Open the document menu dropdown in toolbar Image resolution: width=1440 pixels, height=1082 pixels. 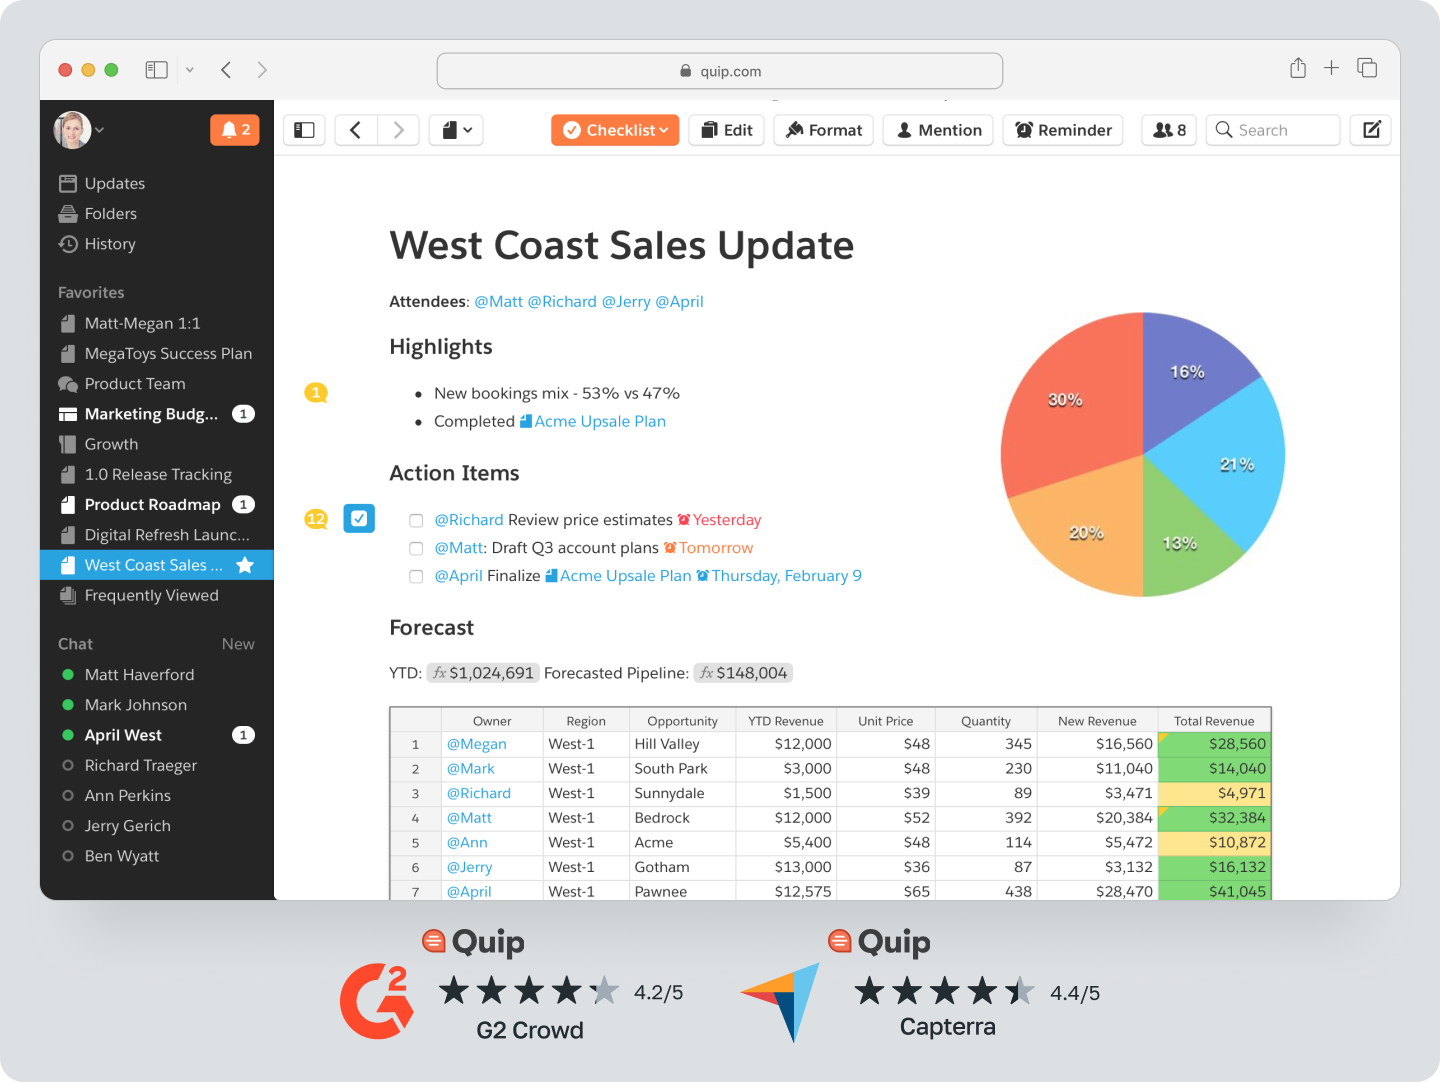click(457, 130)
